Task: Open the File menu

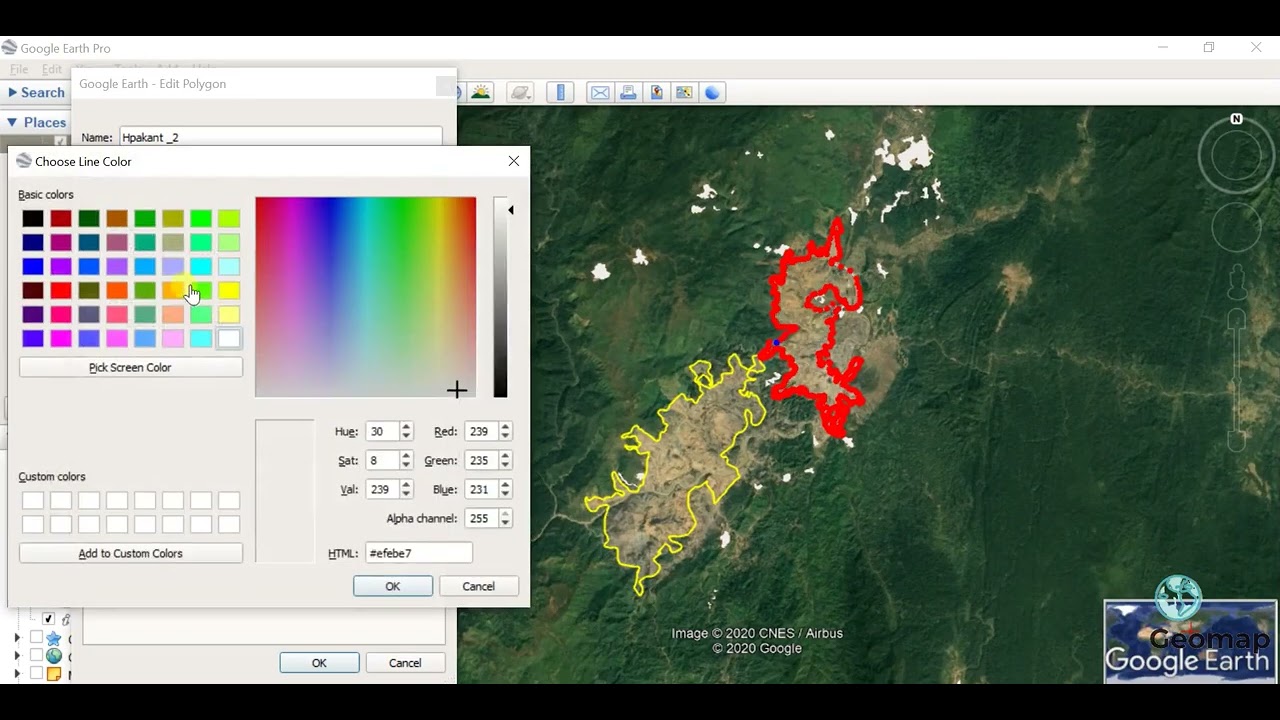Action: 19,70
